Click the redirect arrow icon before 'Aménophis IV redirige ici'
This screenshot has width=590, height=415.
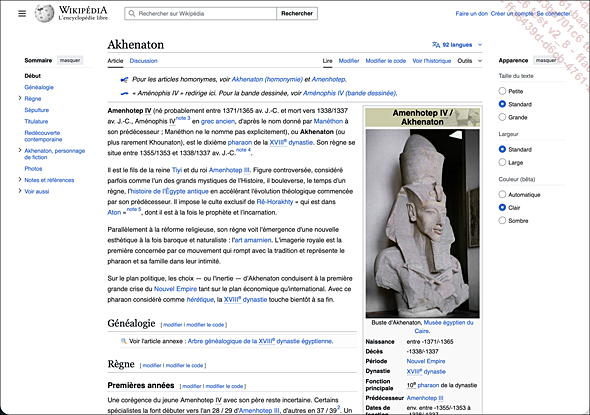124,93
